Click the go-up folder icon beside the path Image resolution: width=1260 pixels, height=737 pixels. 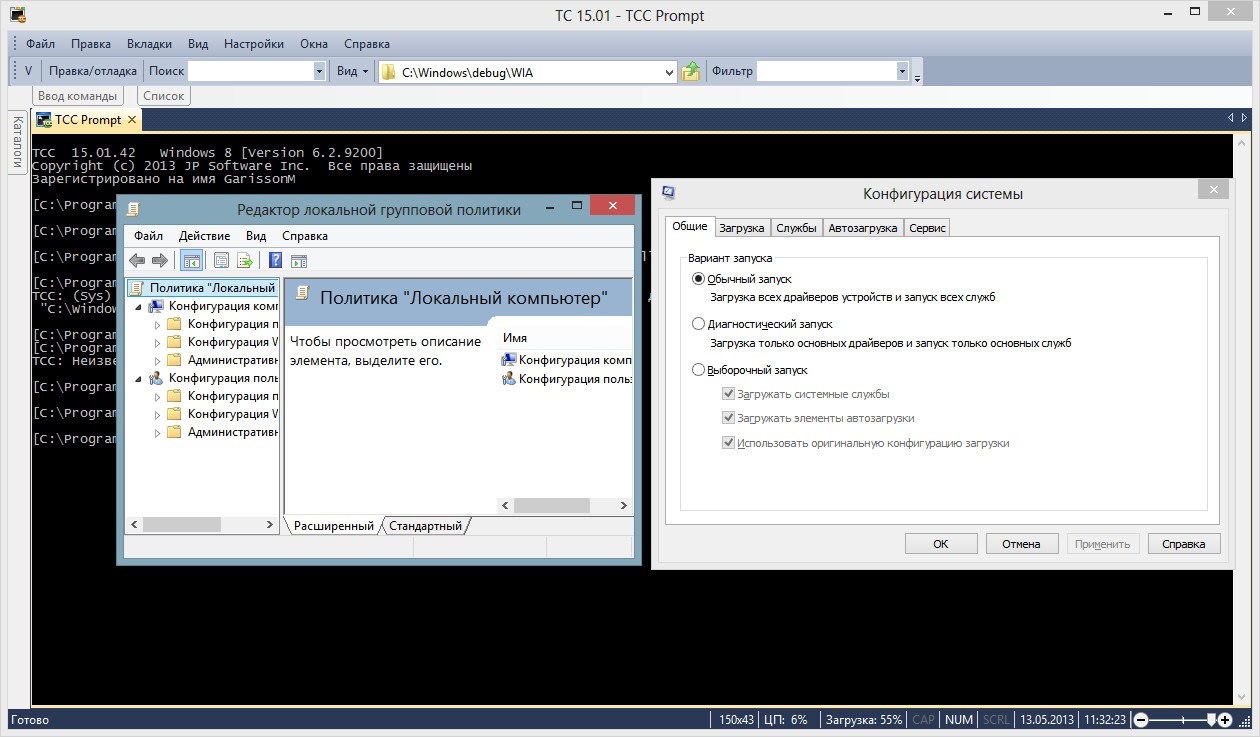pyautogui.click(x=690, y=71)
